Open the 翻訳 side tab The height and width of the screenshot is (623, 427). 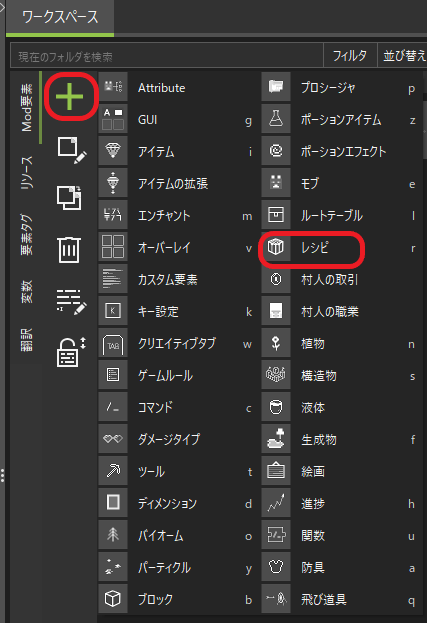27,340
